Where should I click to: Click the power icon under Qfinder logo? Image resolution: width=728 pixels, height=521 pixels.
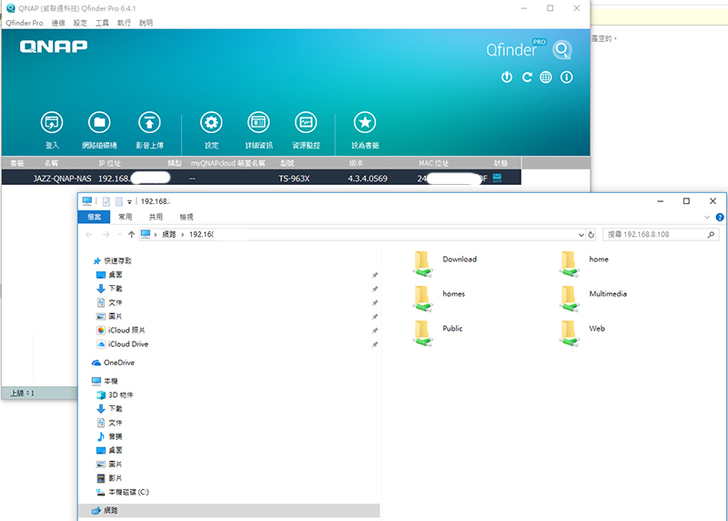(x=507, y=77)
